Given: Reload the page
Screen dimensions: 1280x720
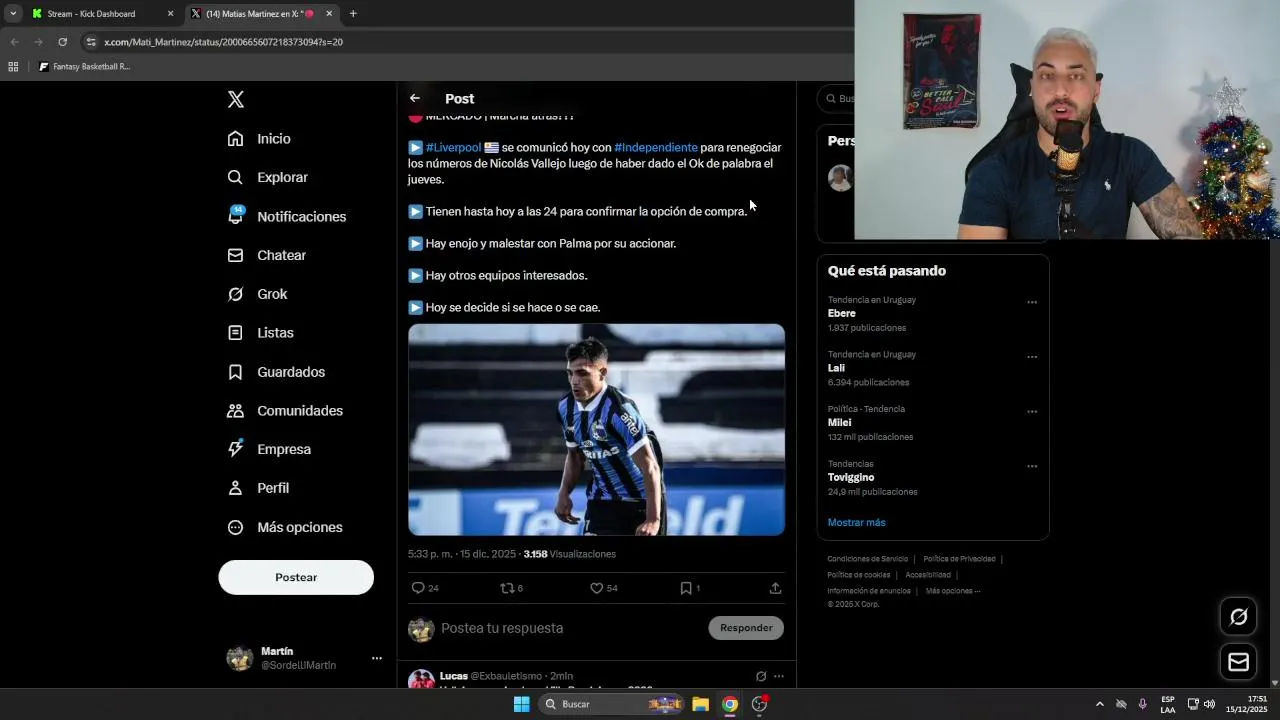Looking at the screenshot, I should point(62,42).
